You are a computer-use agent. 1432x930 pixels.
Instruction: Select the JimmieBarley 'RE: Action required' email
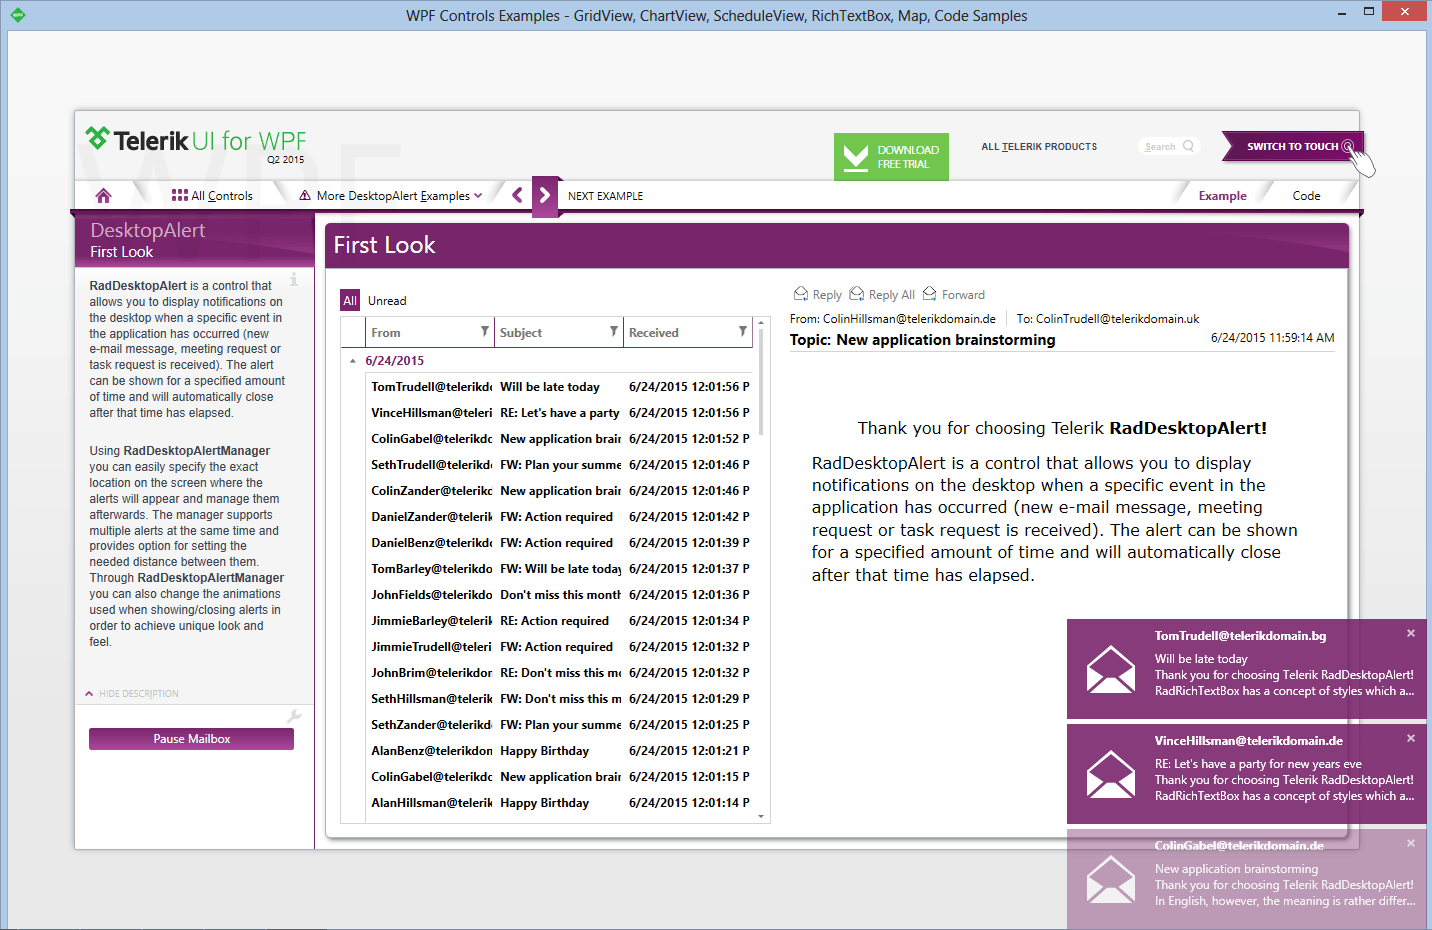click(x=559, y=621)
